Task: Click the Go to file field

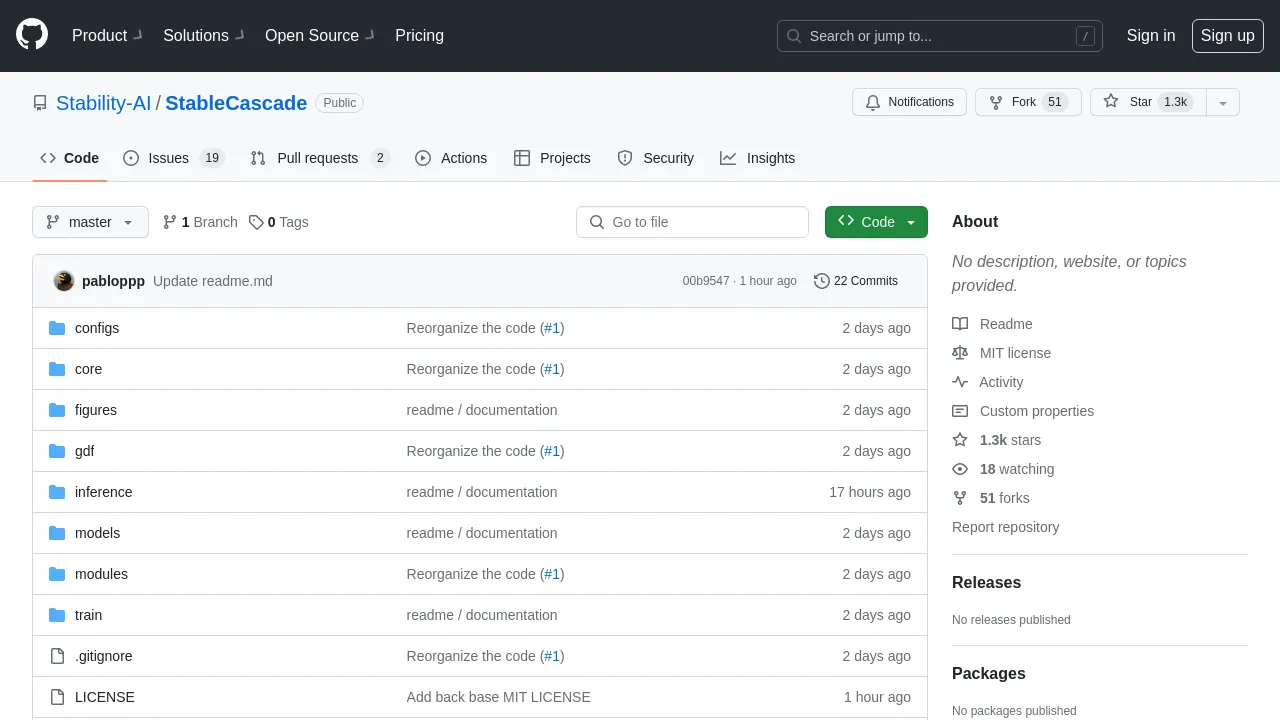Action: tap(692, 222)
